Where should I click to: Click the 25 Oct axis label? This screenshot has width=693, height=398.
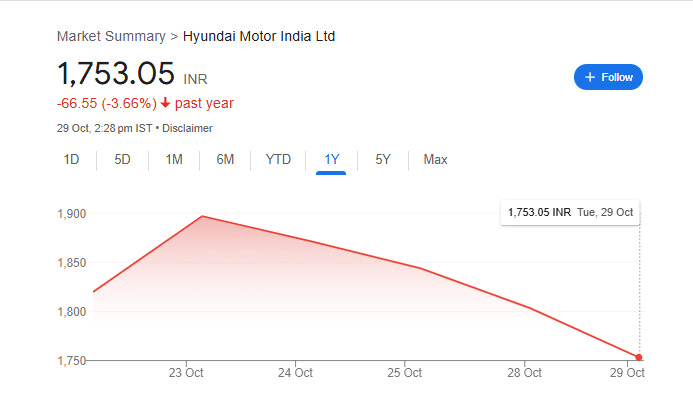click(404, 373)
